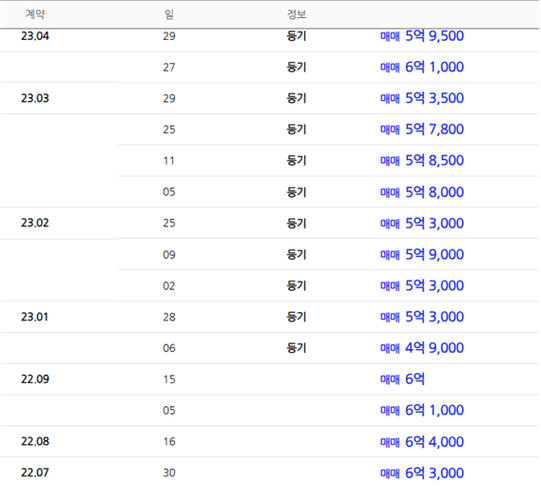Click the day 15 cell

click(x=169, y=379)
